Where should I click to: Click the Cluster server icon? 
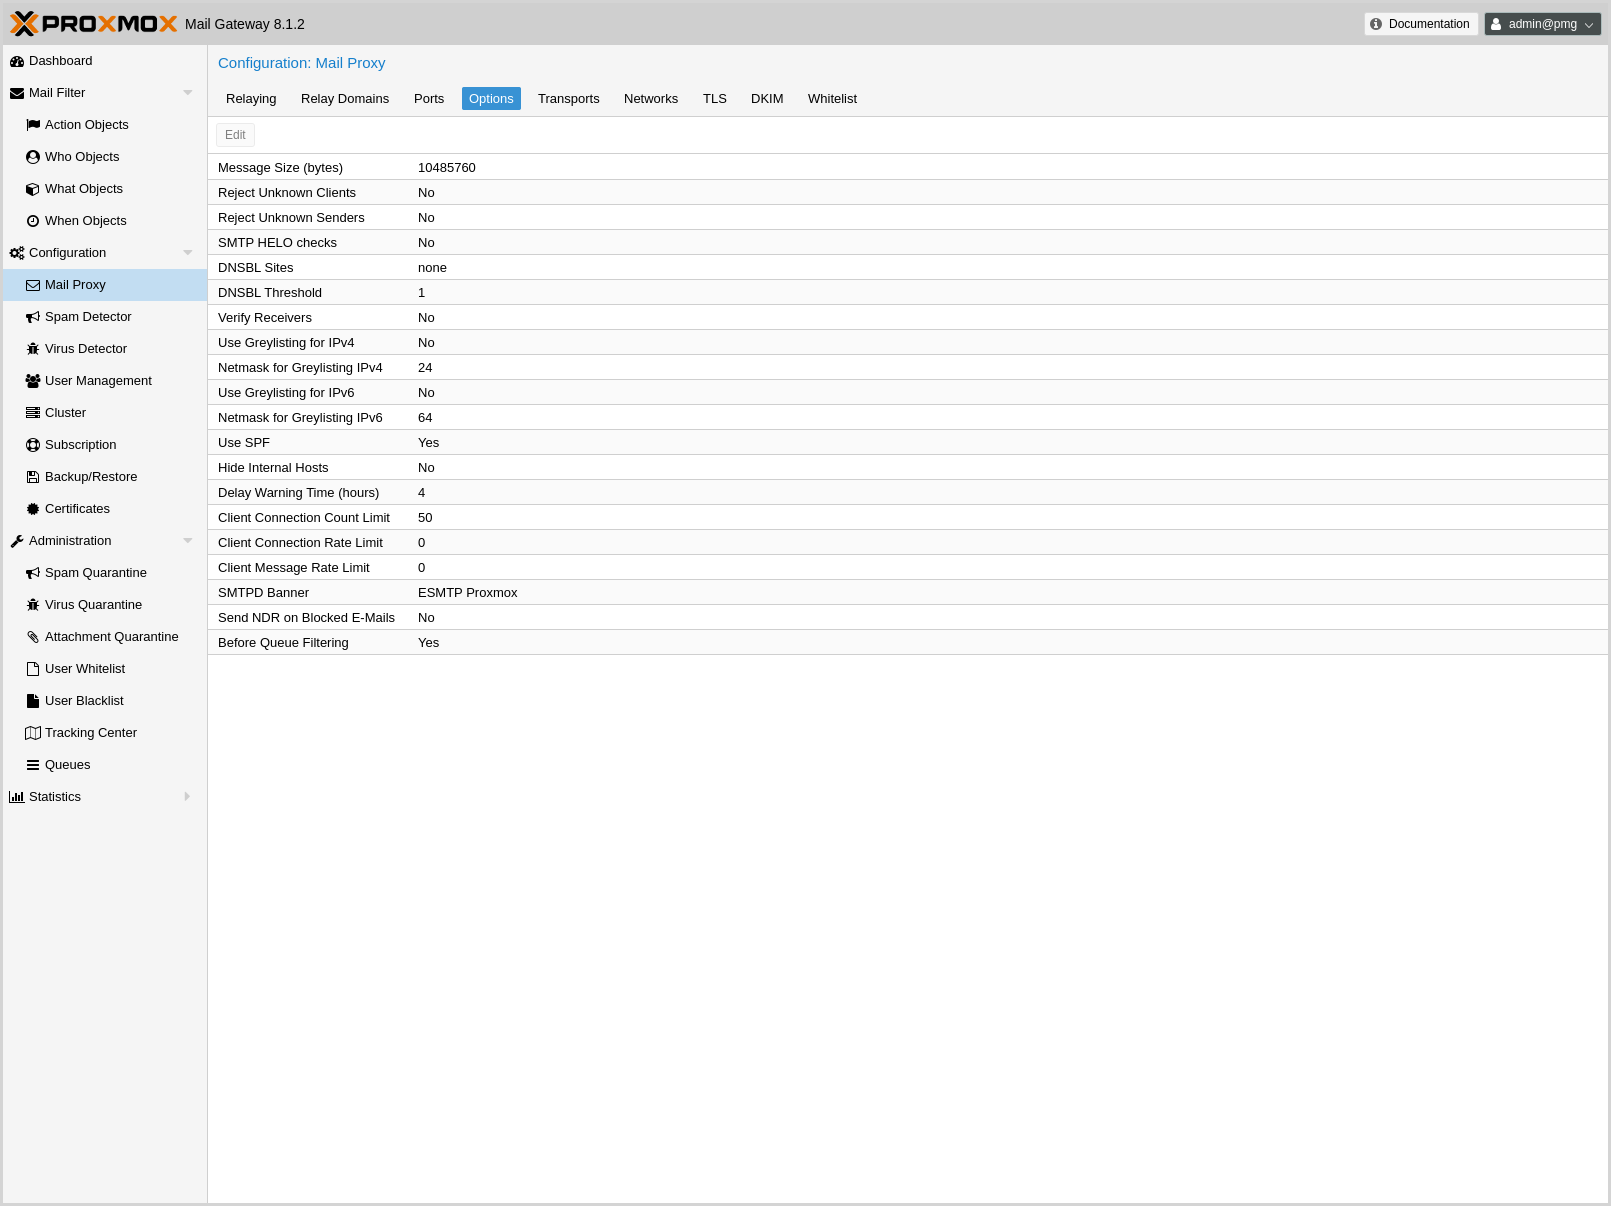[33, 413]
